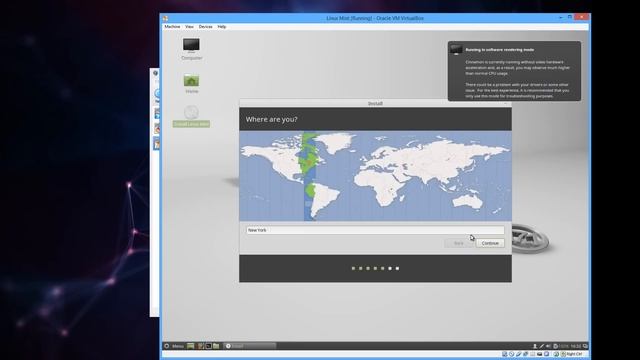Click the hard disk activity status icon
Screen dimensions: 640x360
(x=504, y=354)
